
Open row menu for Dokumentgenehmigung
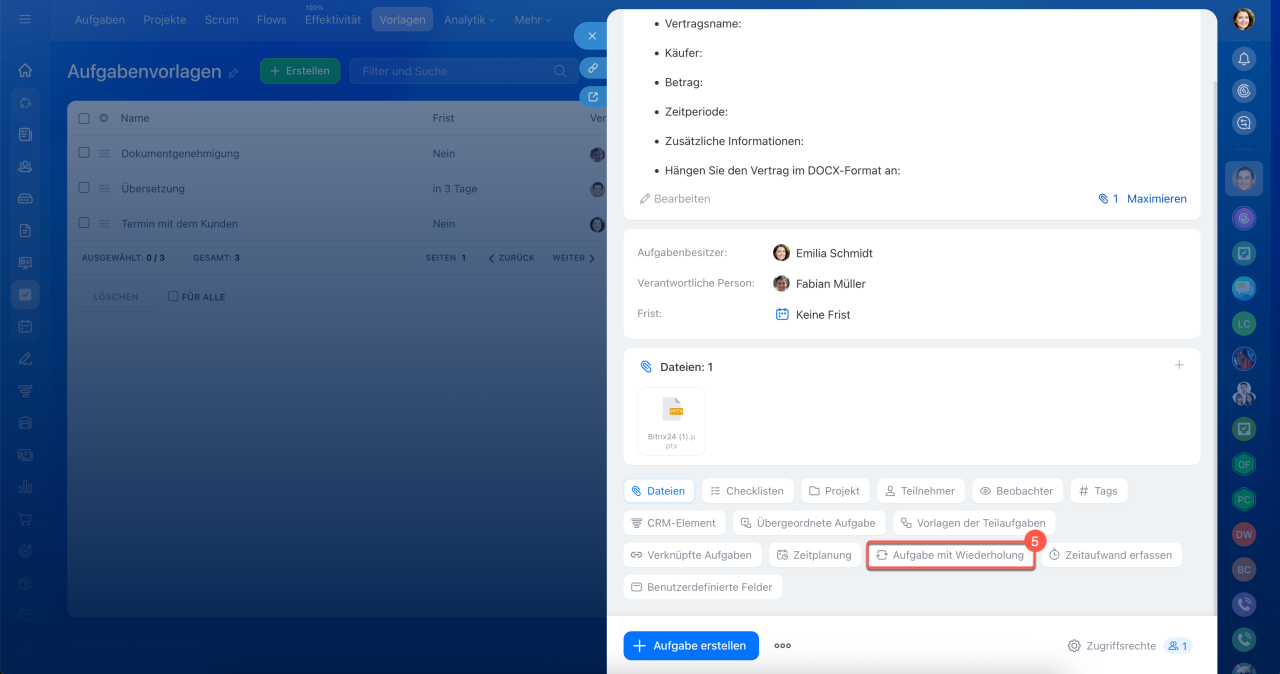coord(104,154)
